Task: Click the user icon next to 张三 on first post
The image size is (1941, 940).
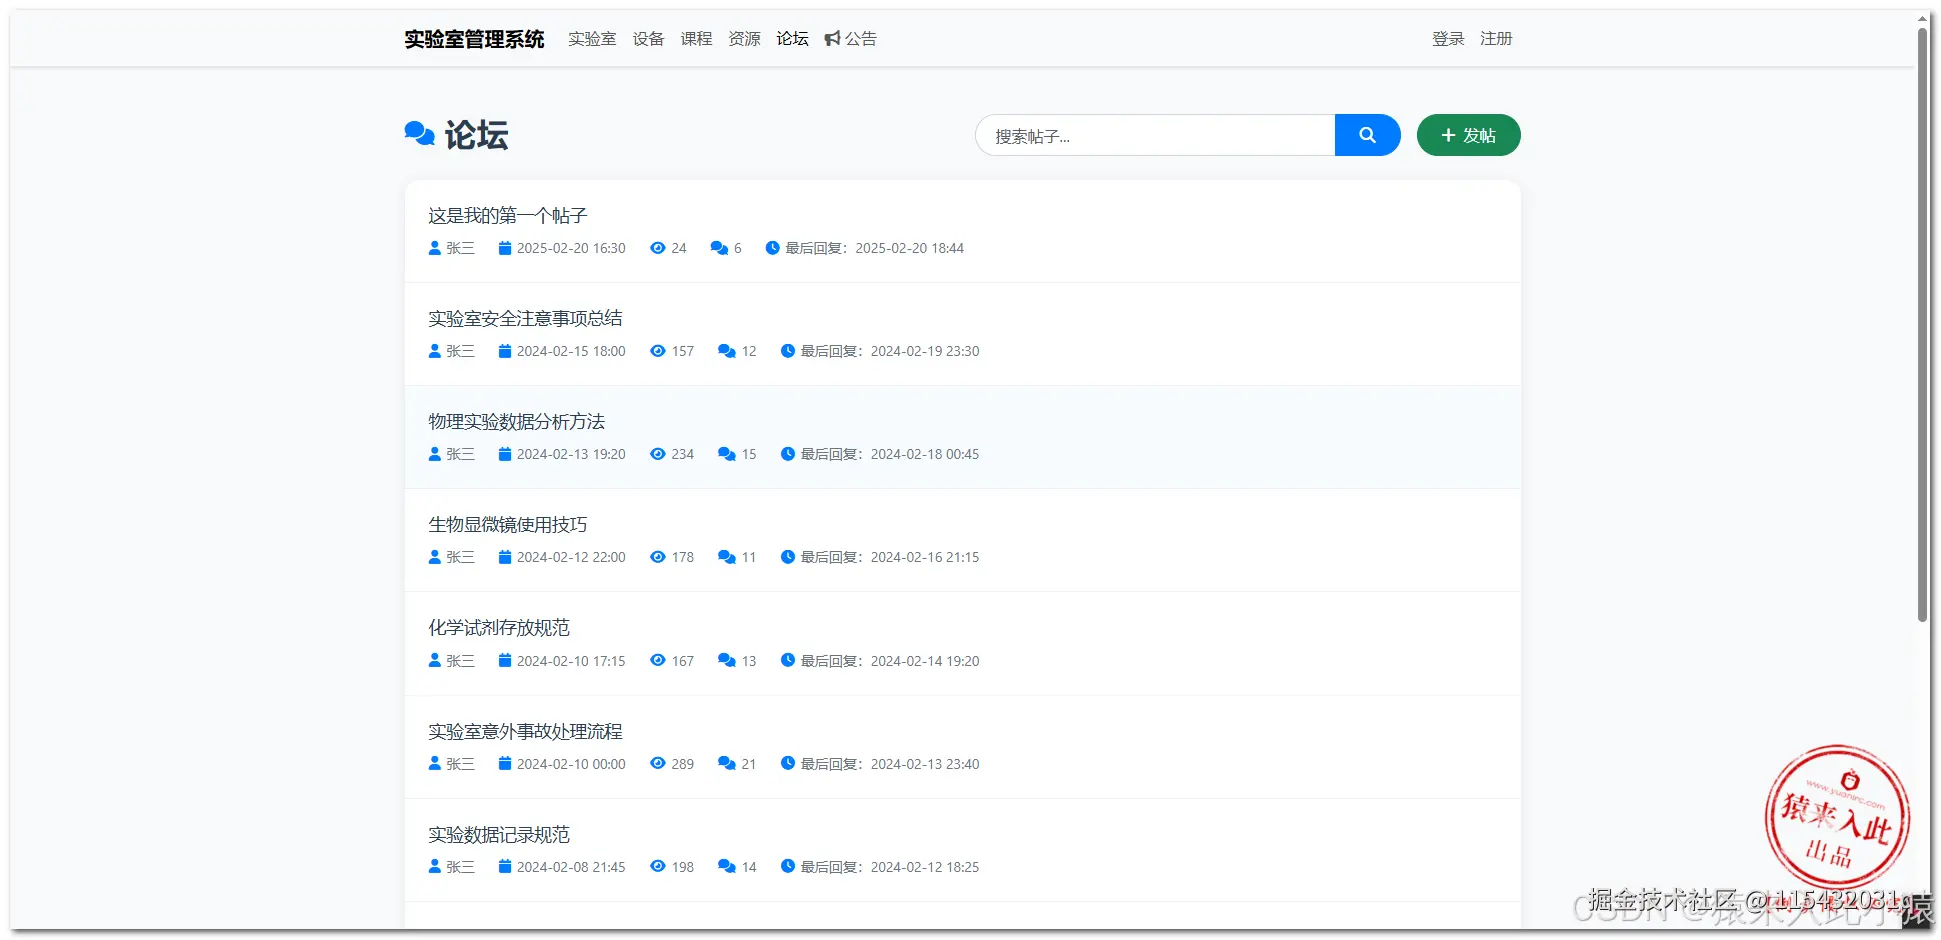Action: (x=434, y=248)
